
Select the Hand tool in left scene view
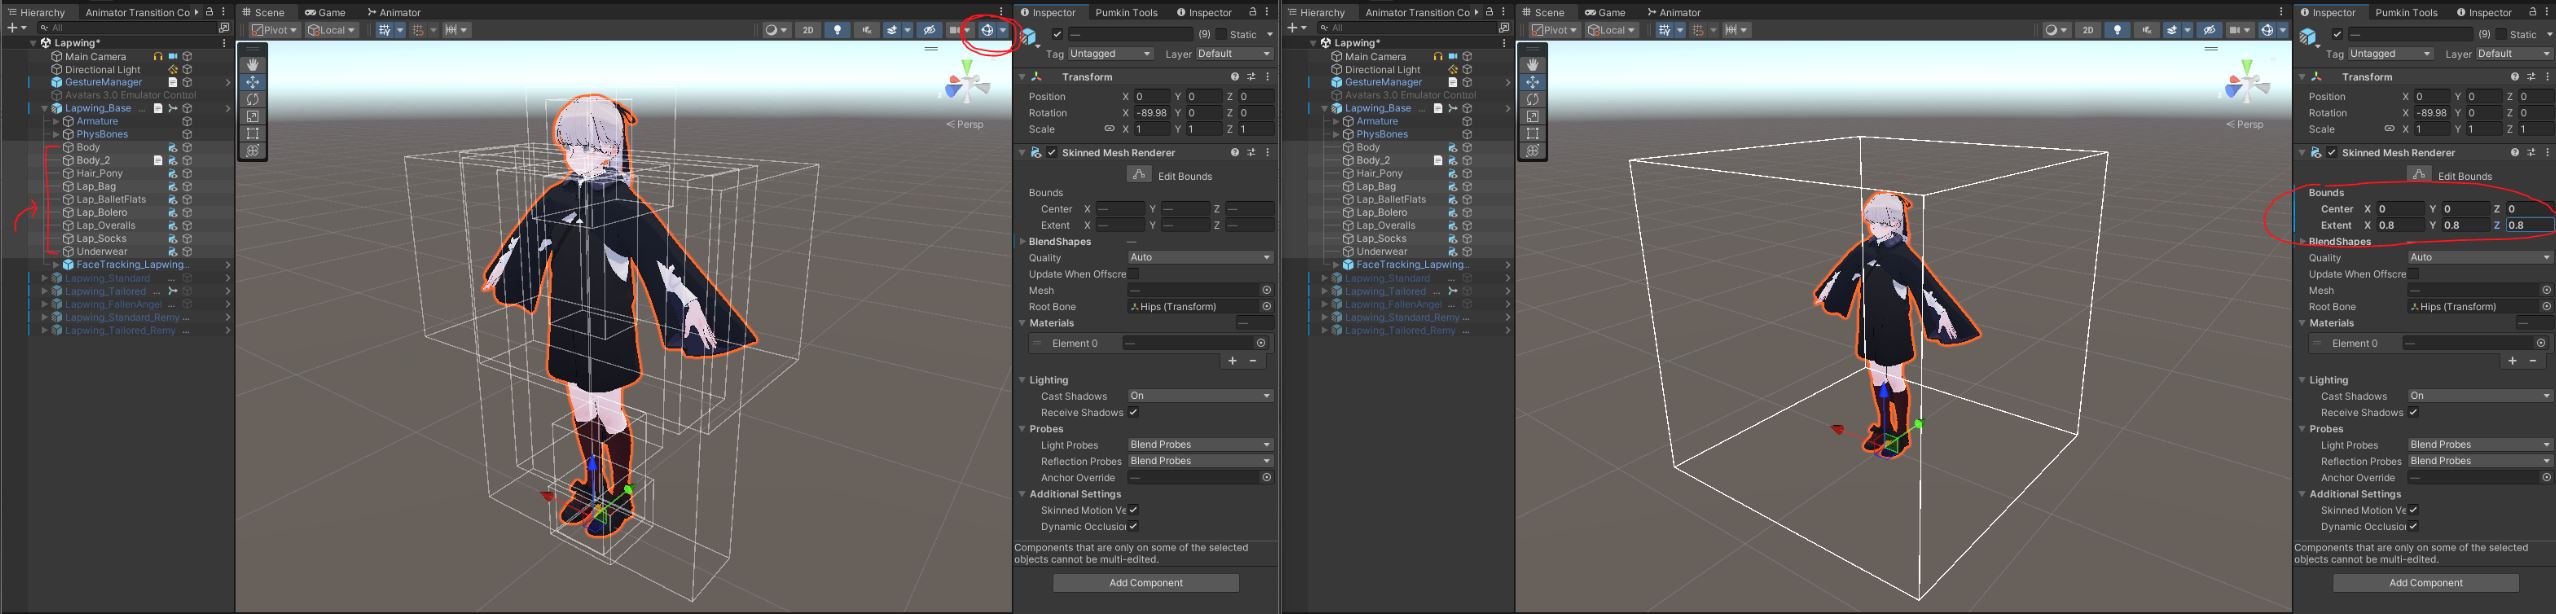coord(252,65)
